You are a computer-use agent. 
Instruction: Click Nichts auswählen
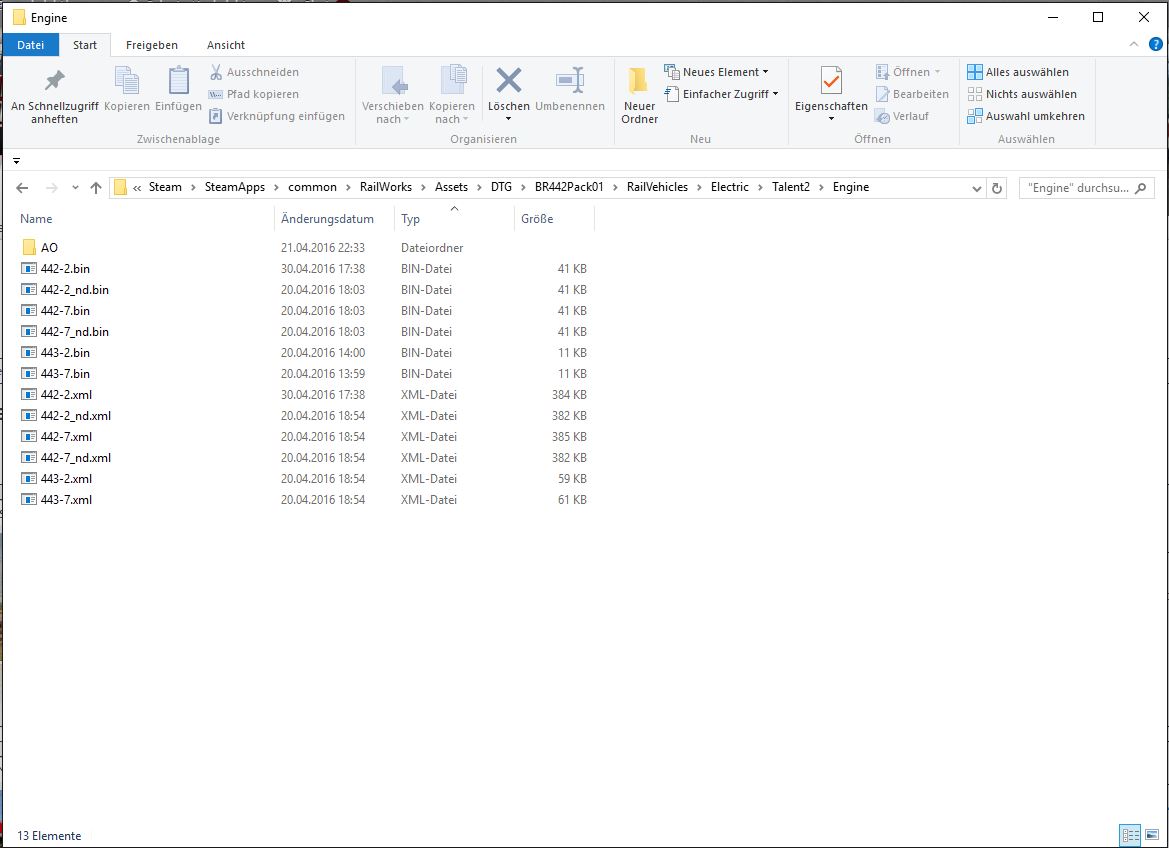[1021, 94]
